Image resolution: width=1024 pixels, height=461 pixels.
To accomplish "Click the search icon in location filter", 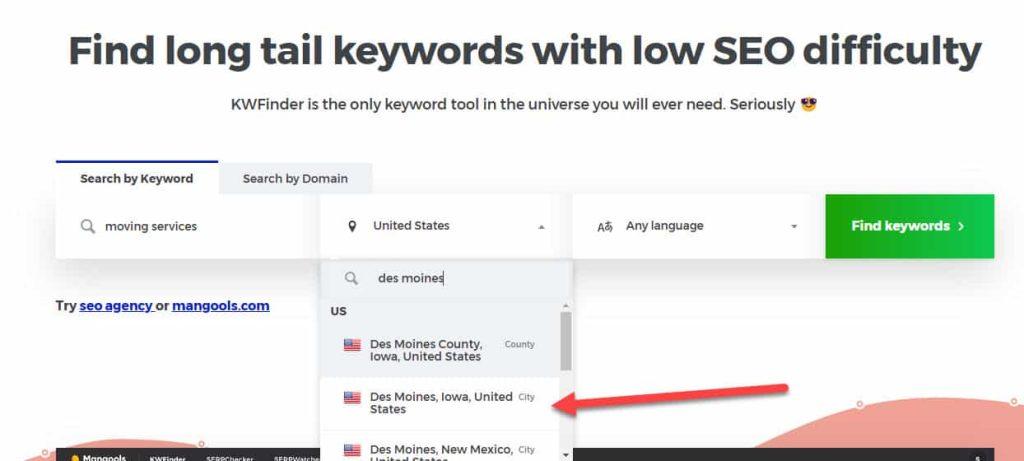I will (351, 279).
